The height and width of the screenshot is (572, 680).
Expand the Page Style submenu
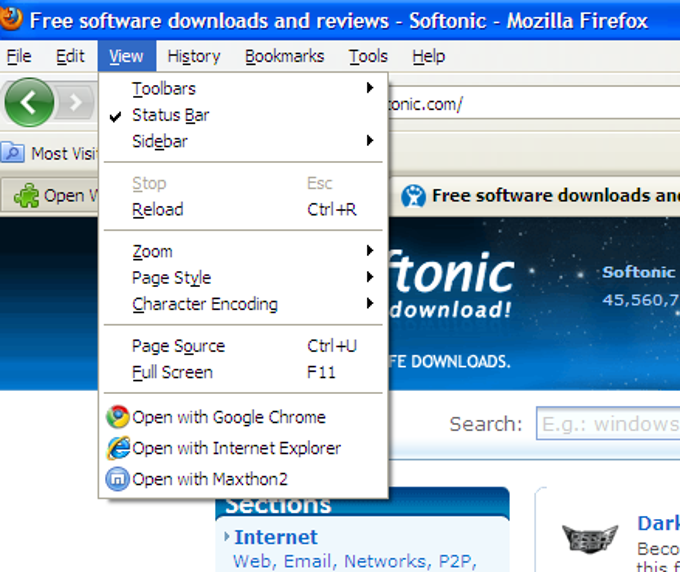[x=243, y=278]
